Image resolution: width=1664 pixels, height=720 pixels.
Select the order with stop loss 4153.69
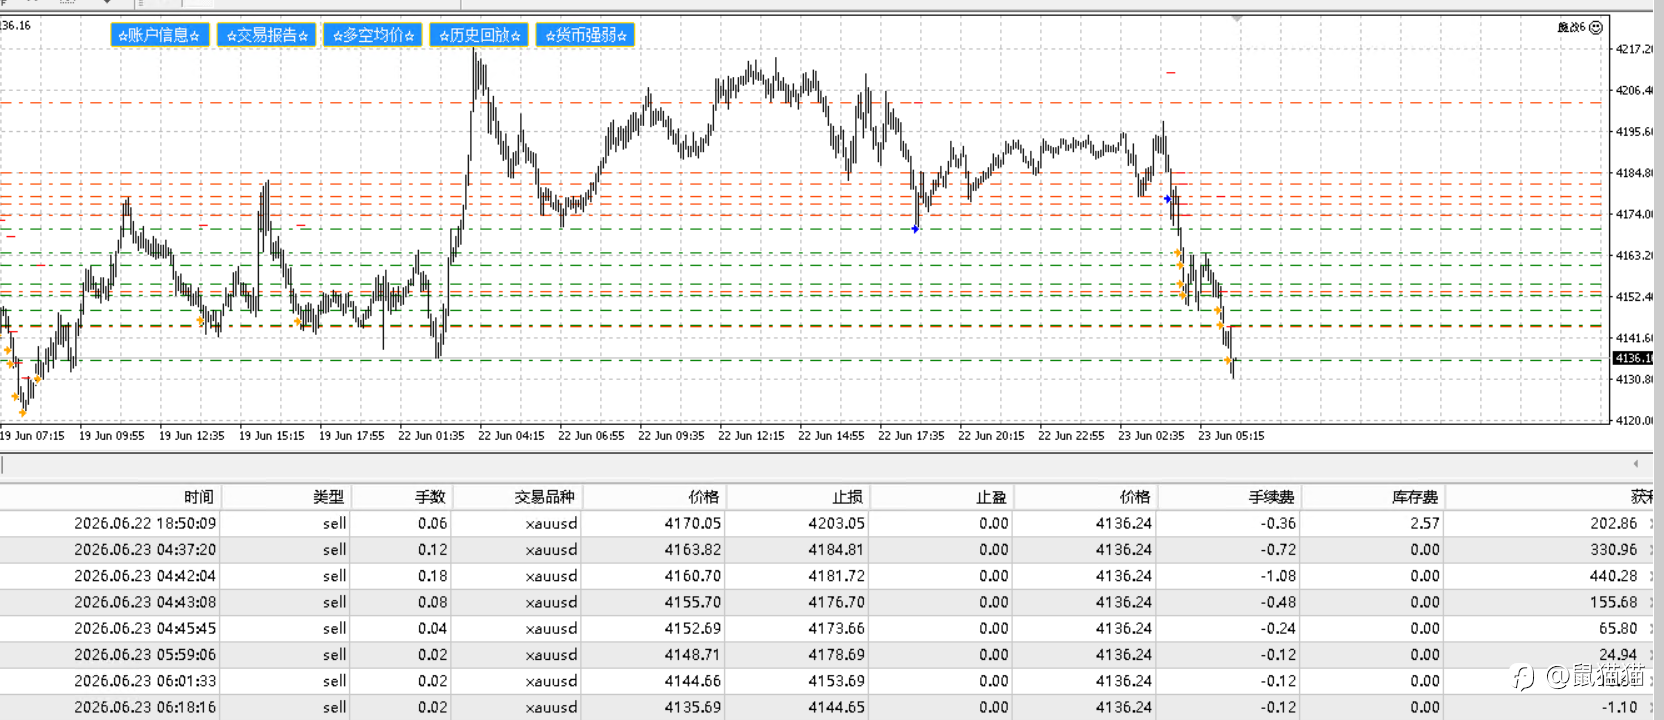pos(826,681)
